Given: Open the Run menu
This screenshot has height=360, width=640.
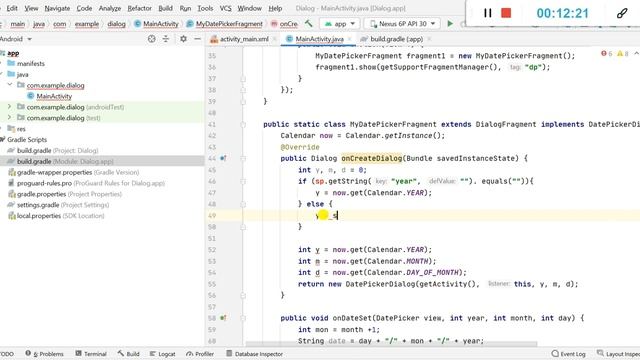Looking at the screenshot, I should point(185,8).
